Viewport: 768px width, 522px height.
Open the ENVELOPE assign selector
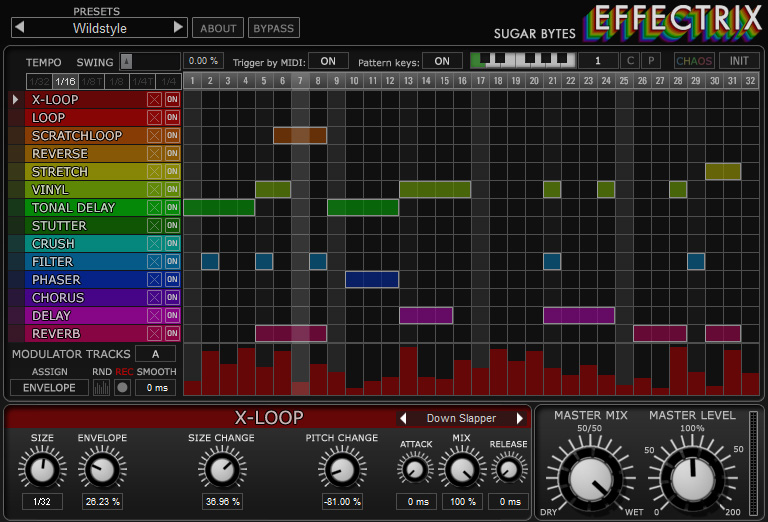click(49, 388)
